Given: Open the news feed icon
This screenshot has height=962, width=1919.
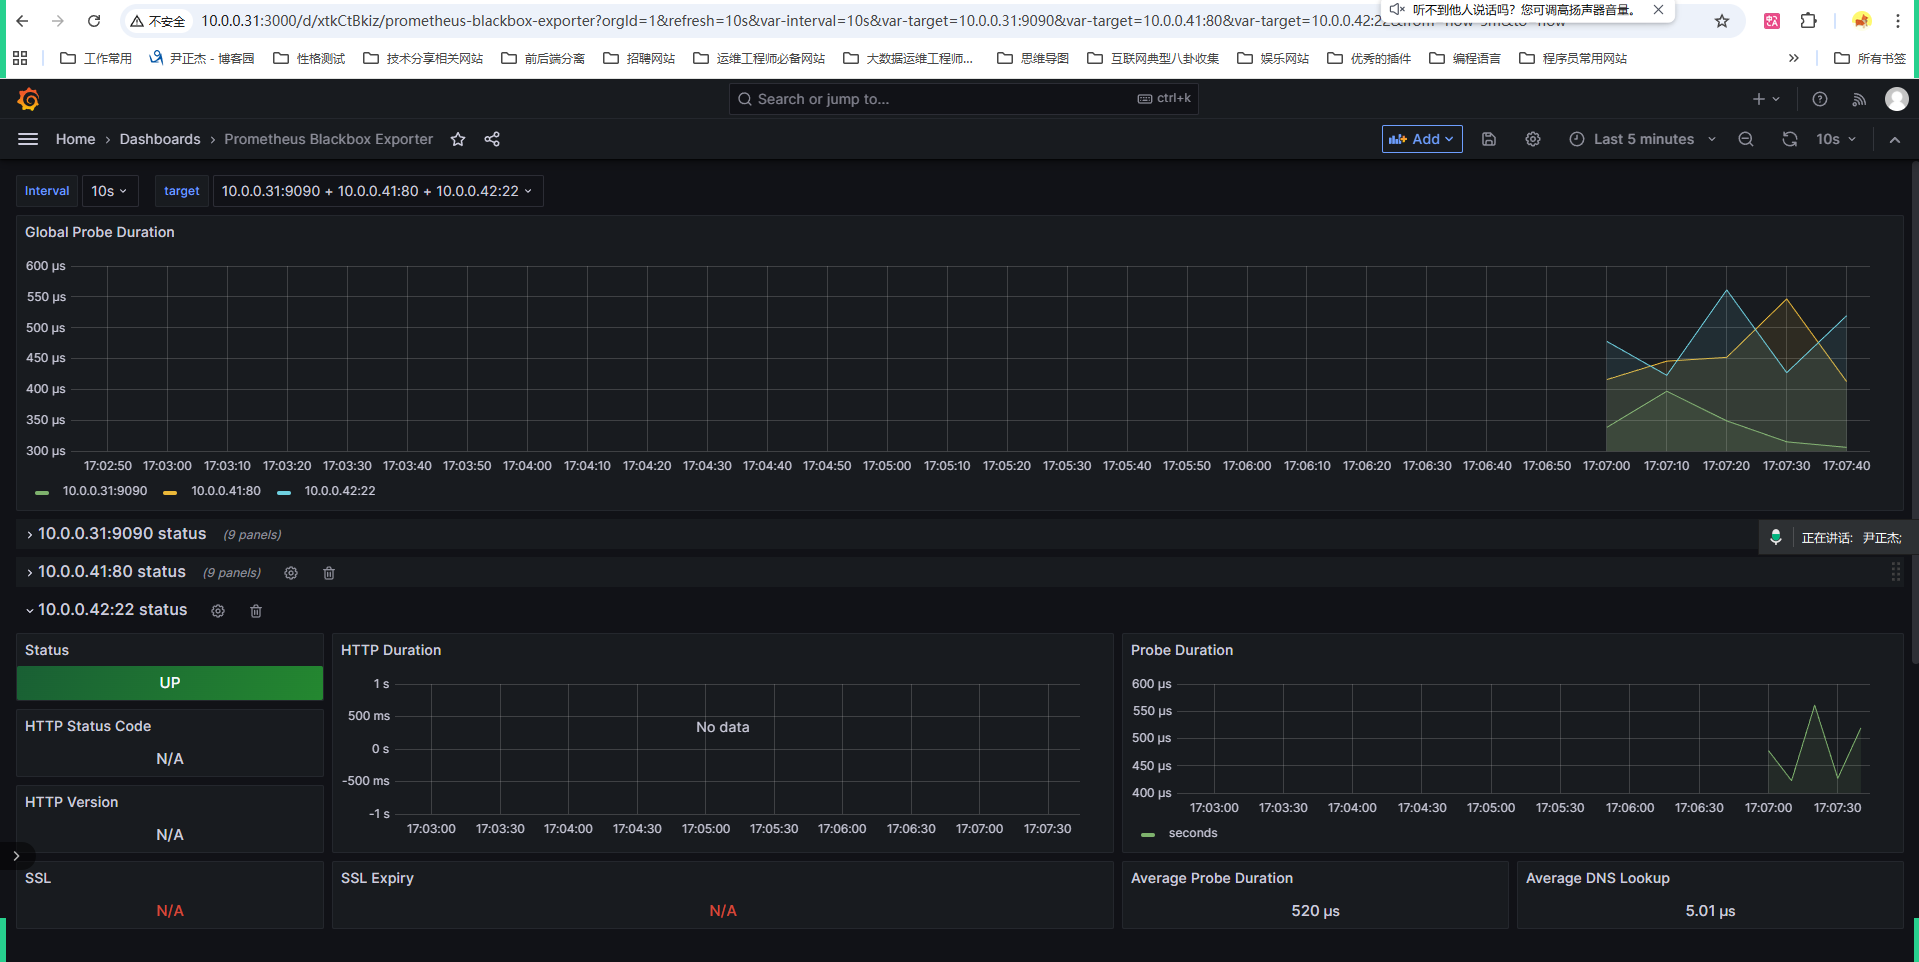Looking at the screenshot, I should pos(1859,99).
